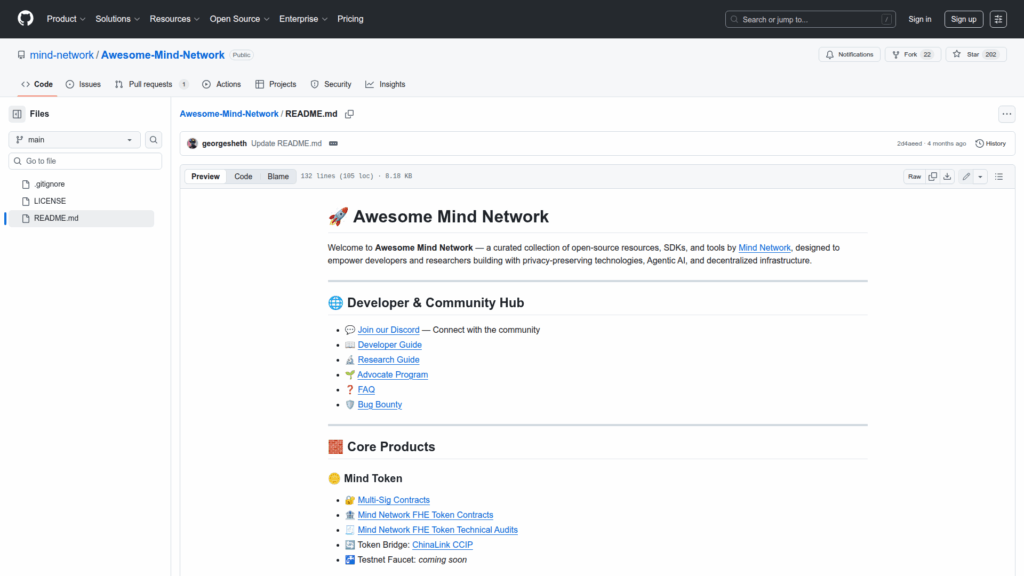Click georgesheth's avatar image
Viewport: 1024px width, 576px height.
[192, 144]
